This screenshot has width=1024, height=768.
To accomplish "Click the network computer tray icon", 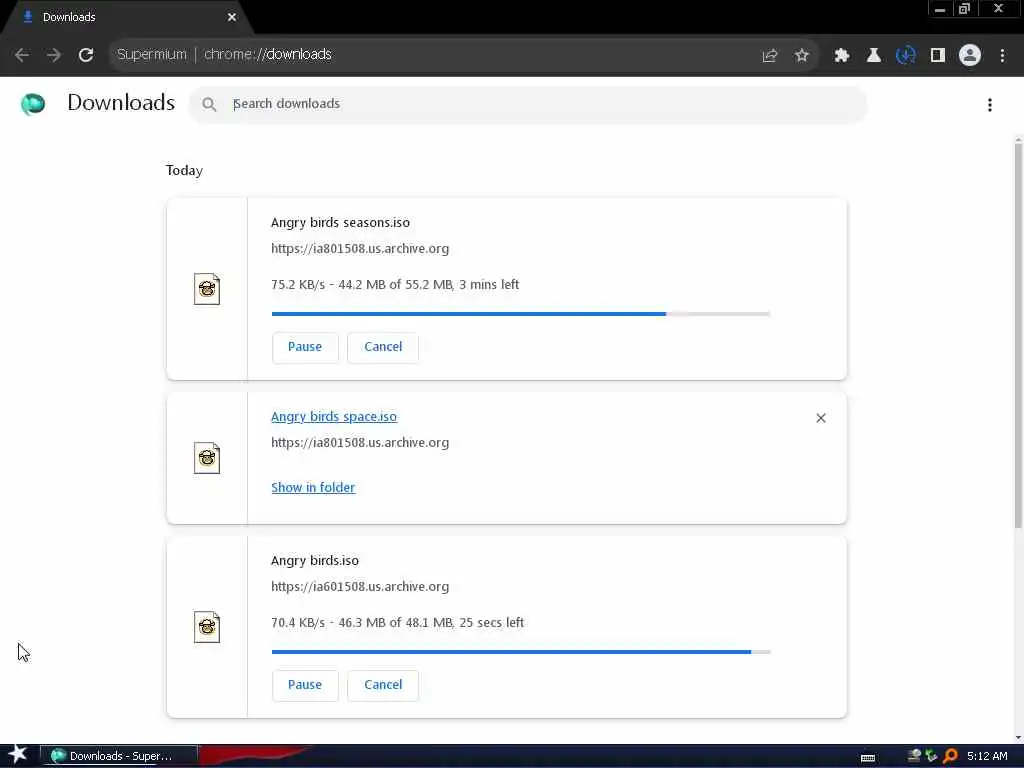I will point(915,756).
